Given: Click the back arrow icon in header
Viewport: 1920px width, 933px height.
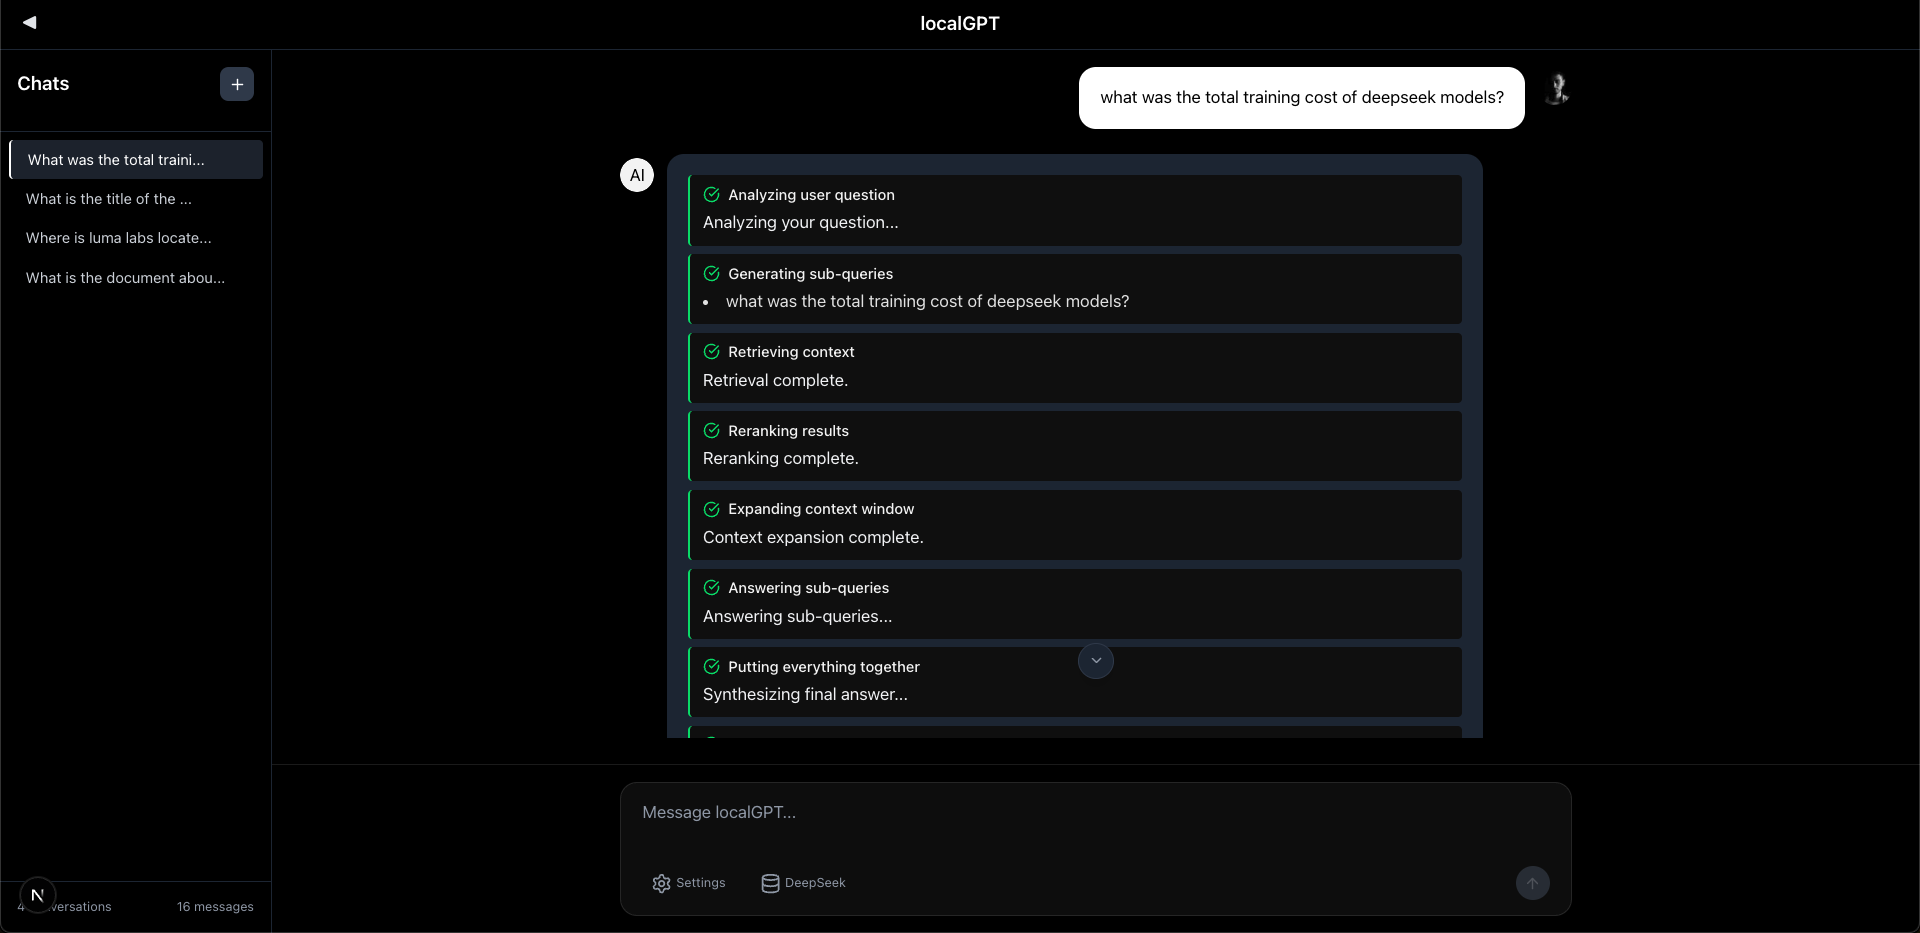Looking at the screenshot, I should coord(29,22).
